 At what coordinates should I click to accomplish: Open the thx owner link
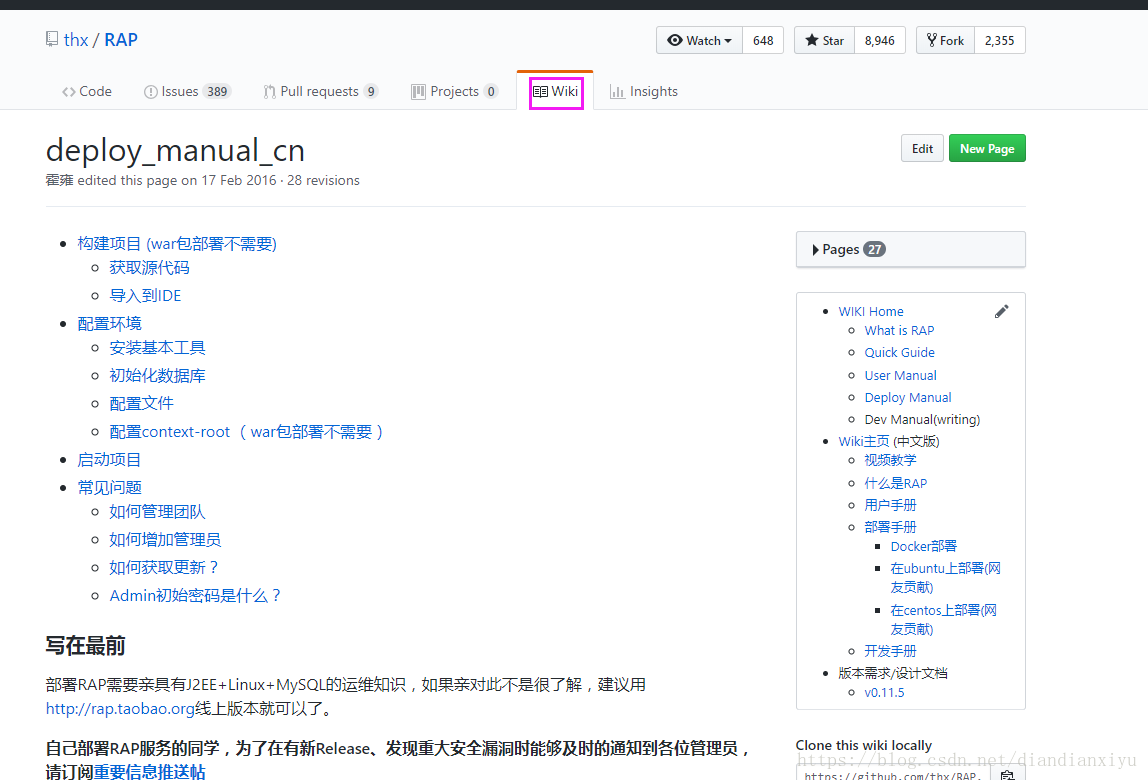point(75,40)
